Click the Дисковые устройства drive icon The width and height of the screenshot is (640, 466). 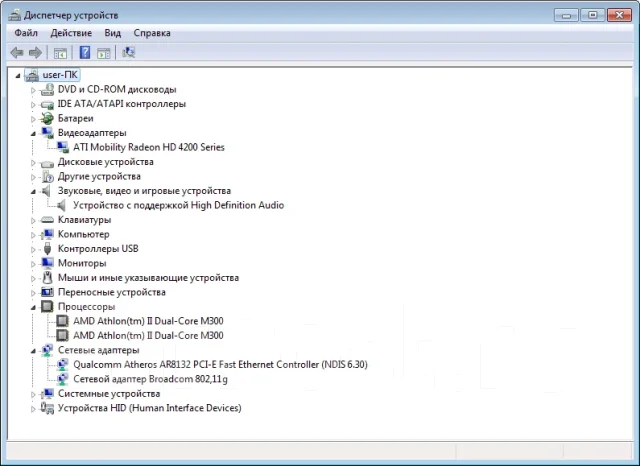pos(47,163)
